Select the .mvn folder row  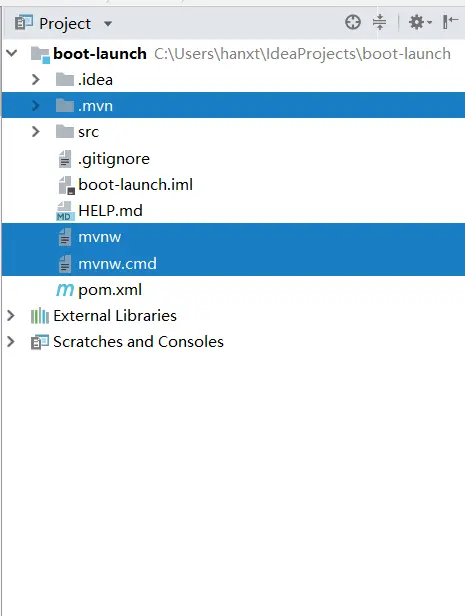pyautogui.click(x=233, y=105)
